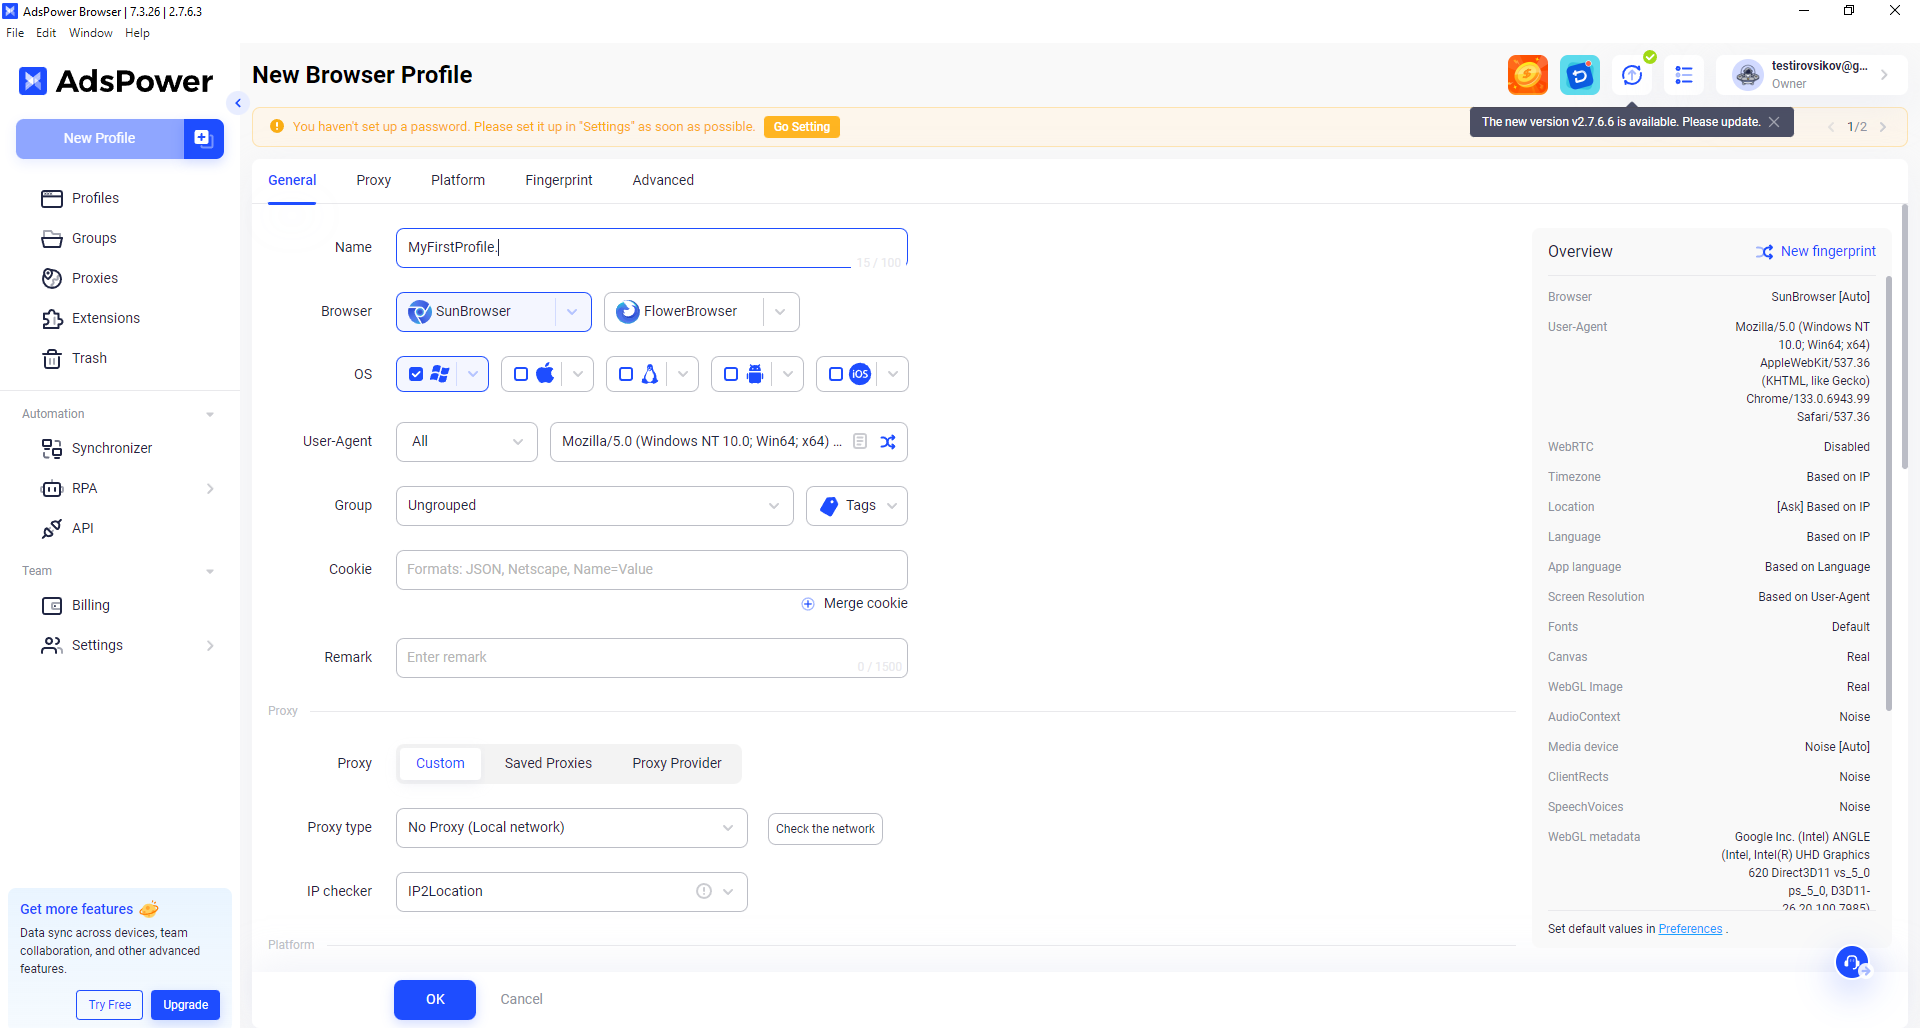
Task: Click into the Cookie input field
Action: coord(651,570)
